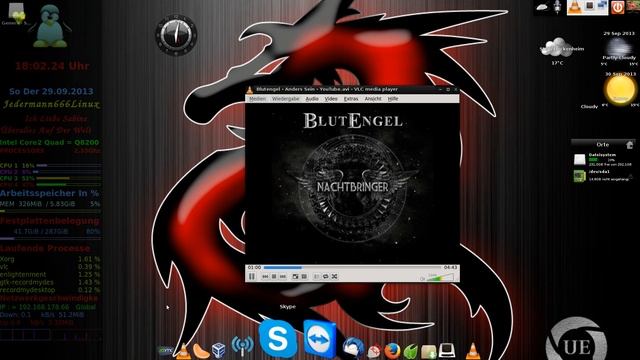Image resolution: width=640 pixels, height=360 pixels.
Task: Open Dateisystem in Orte panel
Action: pos(603,159)
